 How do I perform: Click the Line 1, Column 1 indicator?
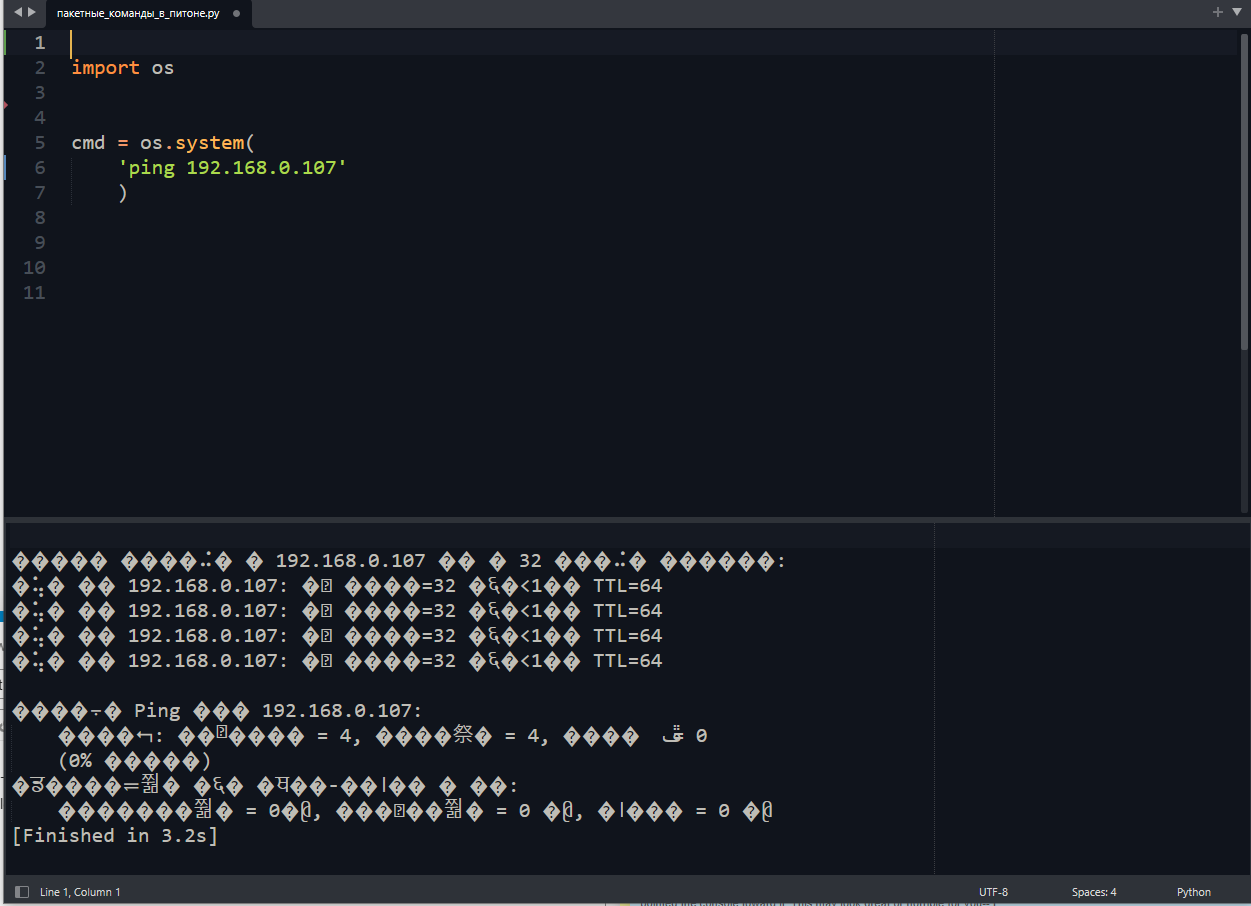[80, 892]
